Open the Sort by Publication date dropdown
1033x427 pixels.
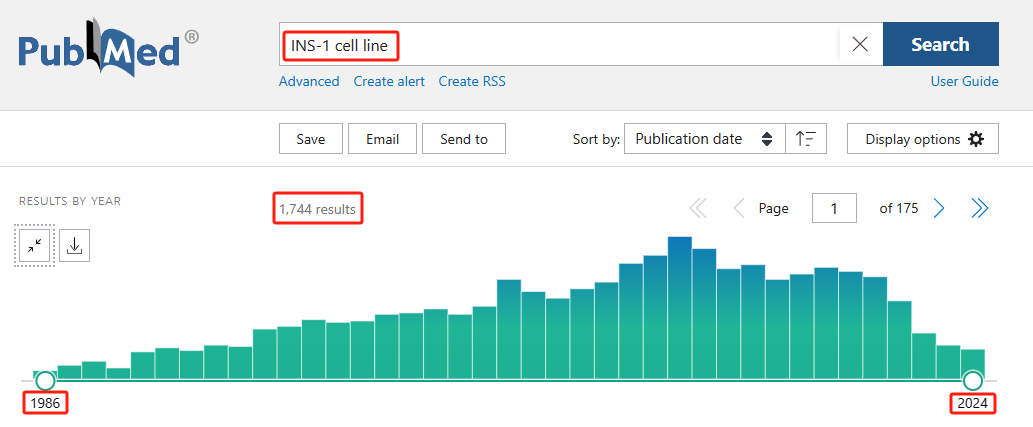(x=704, y=139)
